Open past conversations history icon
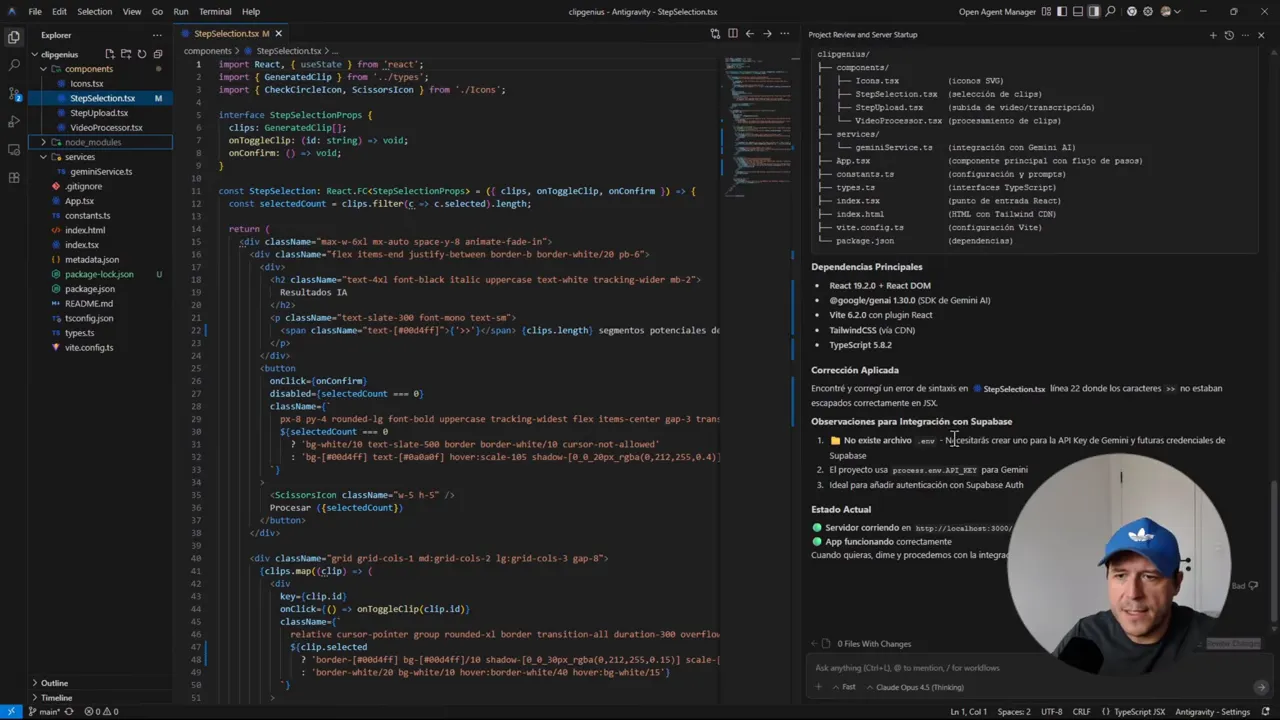The image size is (1280, 720). pos(1229,35)
